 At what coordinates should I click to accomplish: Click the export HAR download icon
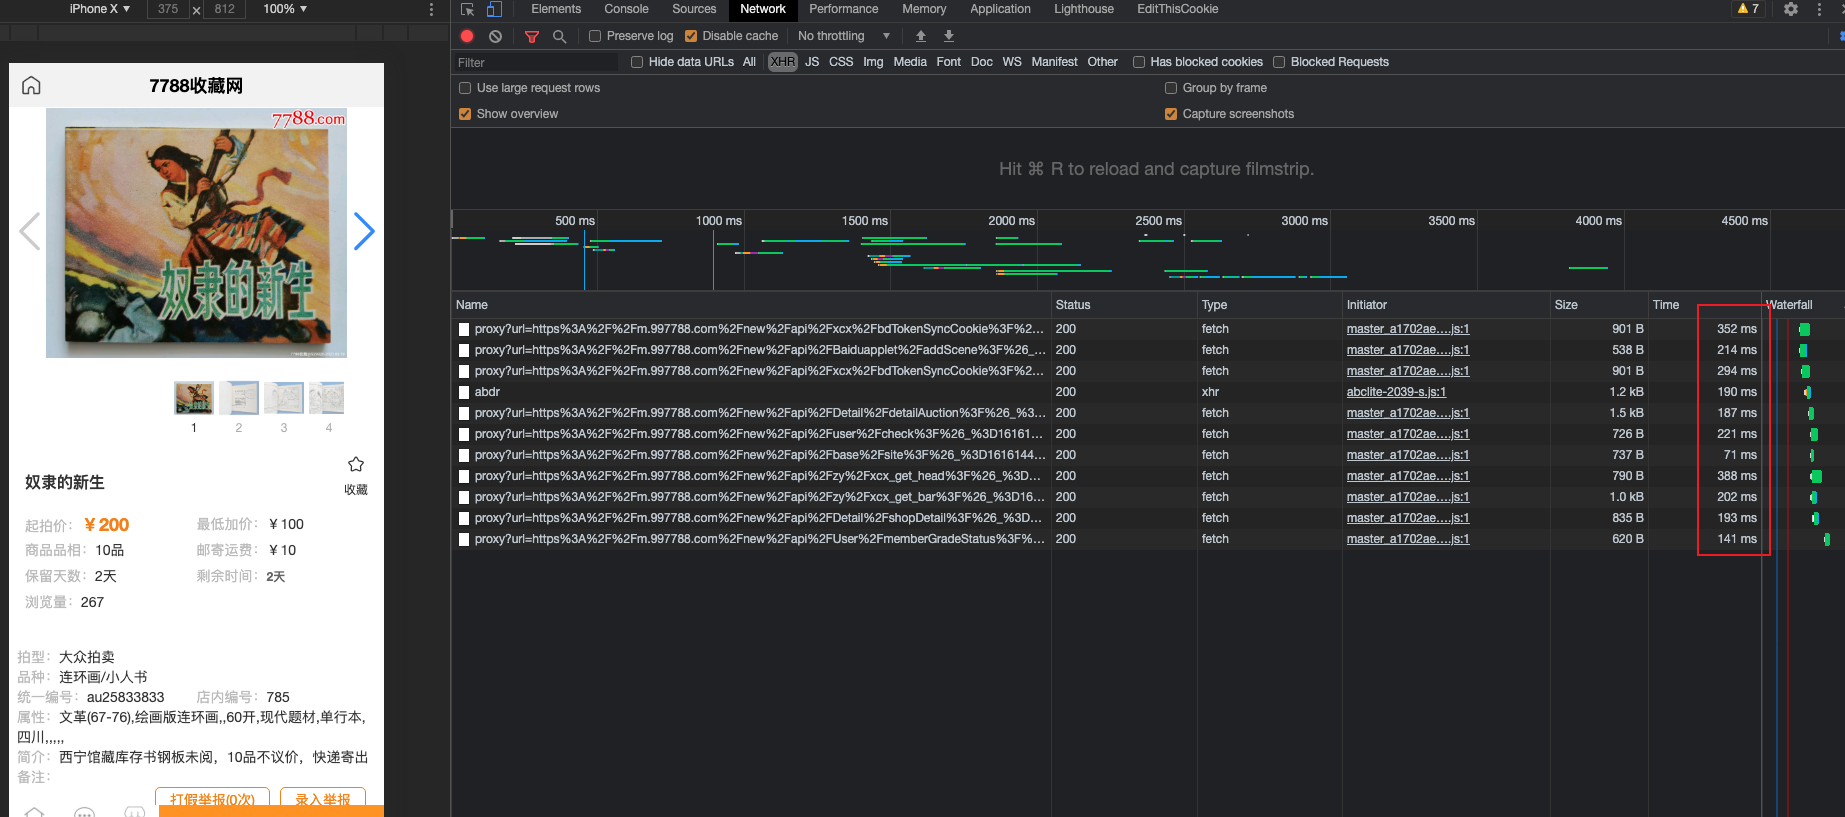coord(949,36)
